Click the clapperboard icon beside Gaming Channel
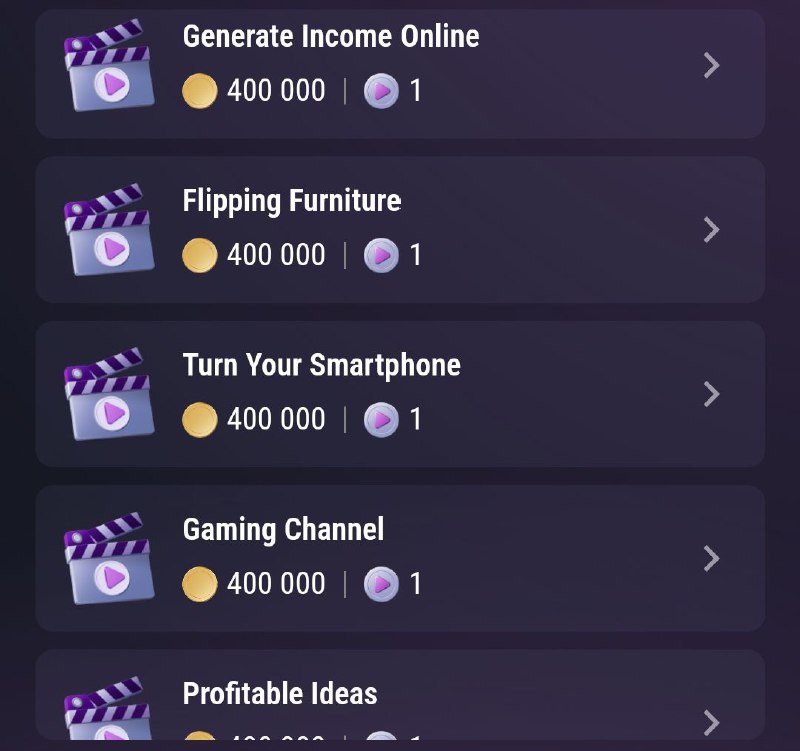The width and height of the screenshot is (800, 751). point(109,558)
